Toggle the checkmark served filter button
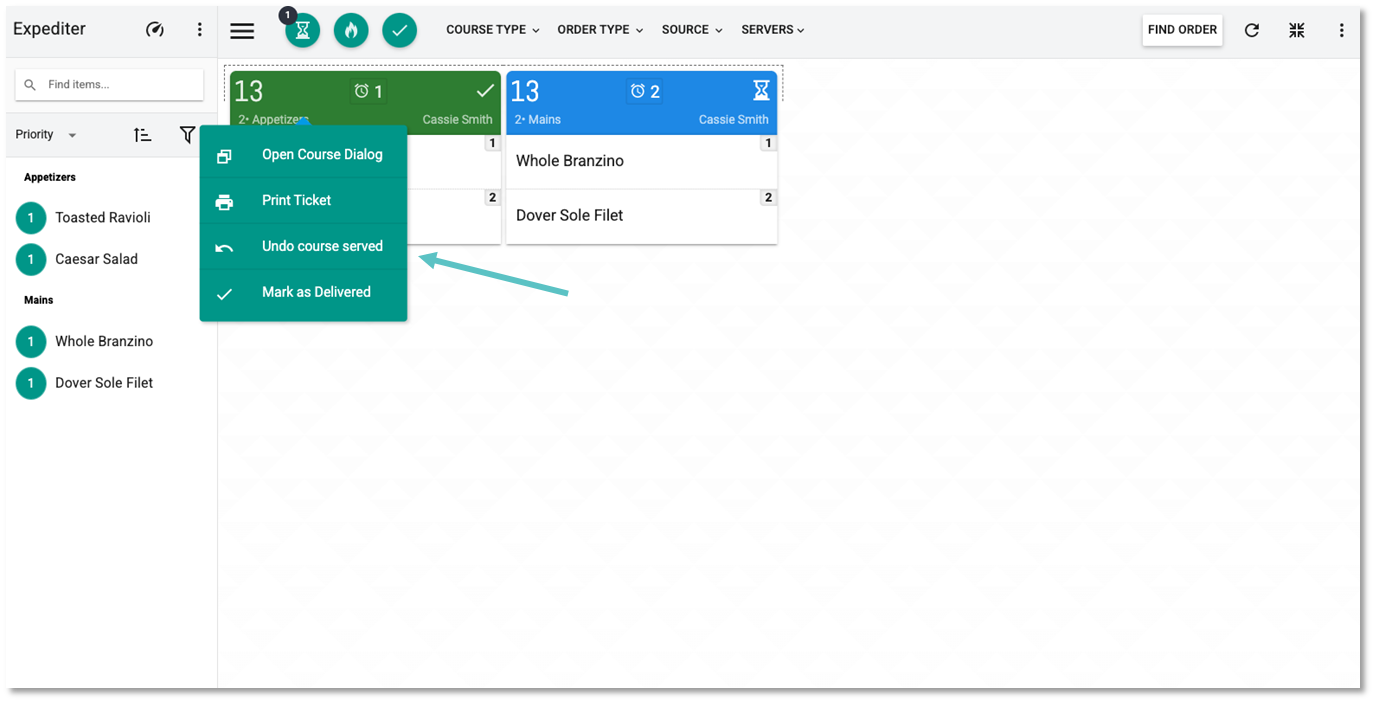 399,31
